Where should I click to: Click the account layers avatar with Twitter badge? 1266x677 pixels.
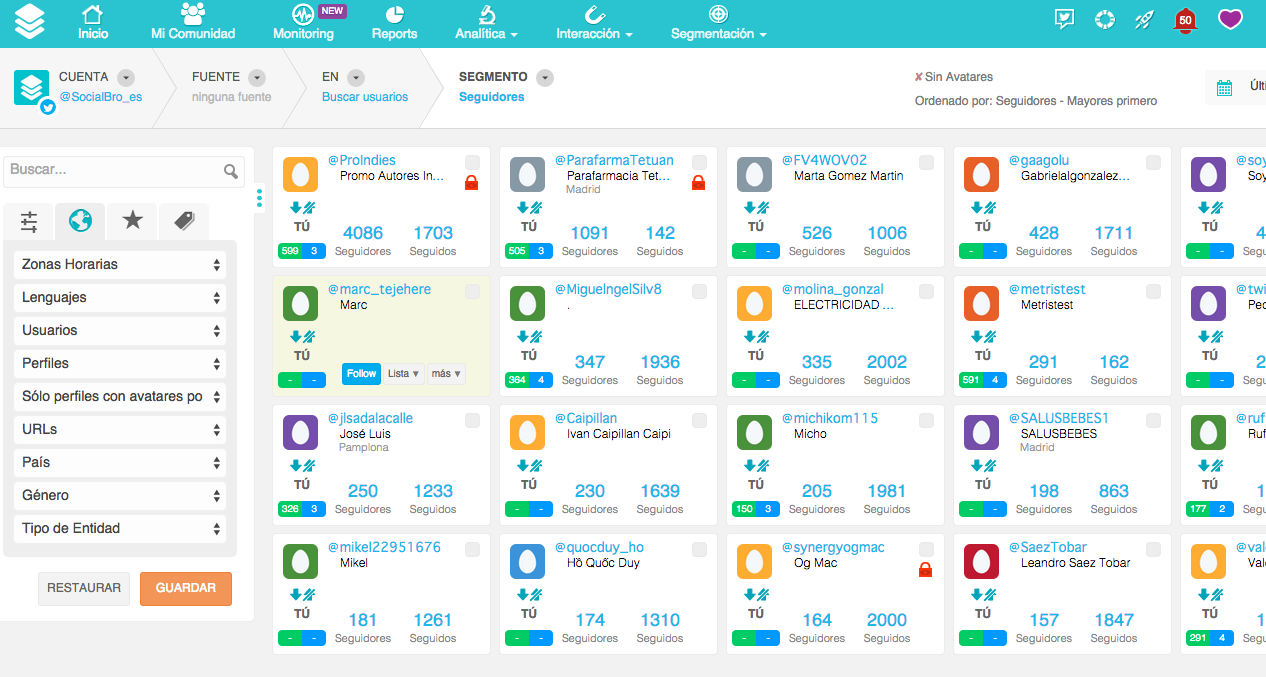coord(32,89)
